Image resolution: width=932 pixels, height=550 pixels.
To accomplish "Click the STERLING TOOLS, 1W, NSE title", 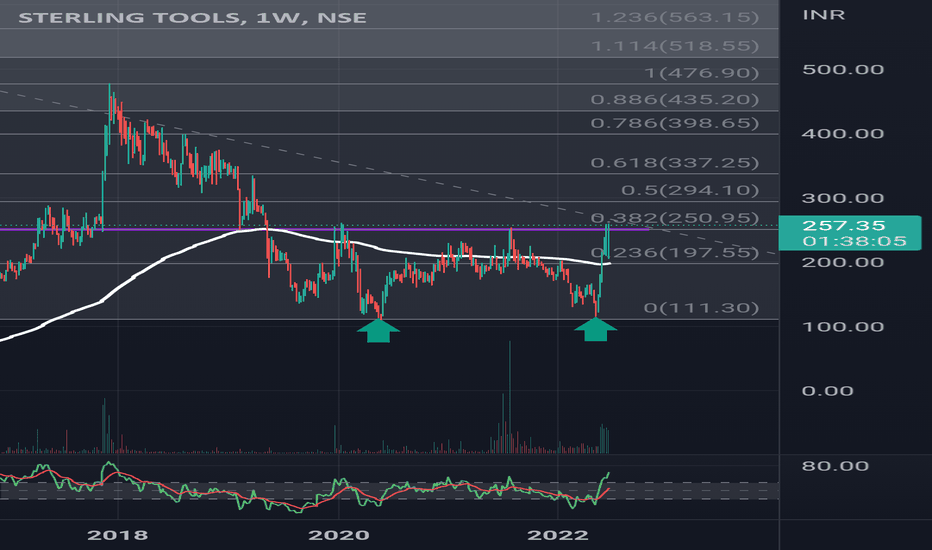I will [x=192, y=17].
